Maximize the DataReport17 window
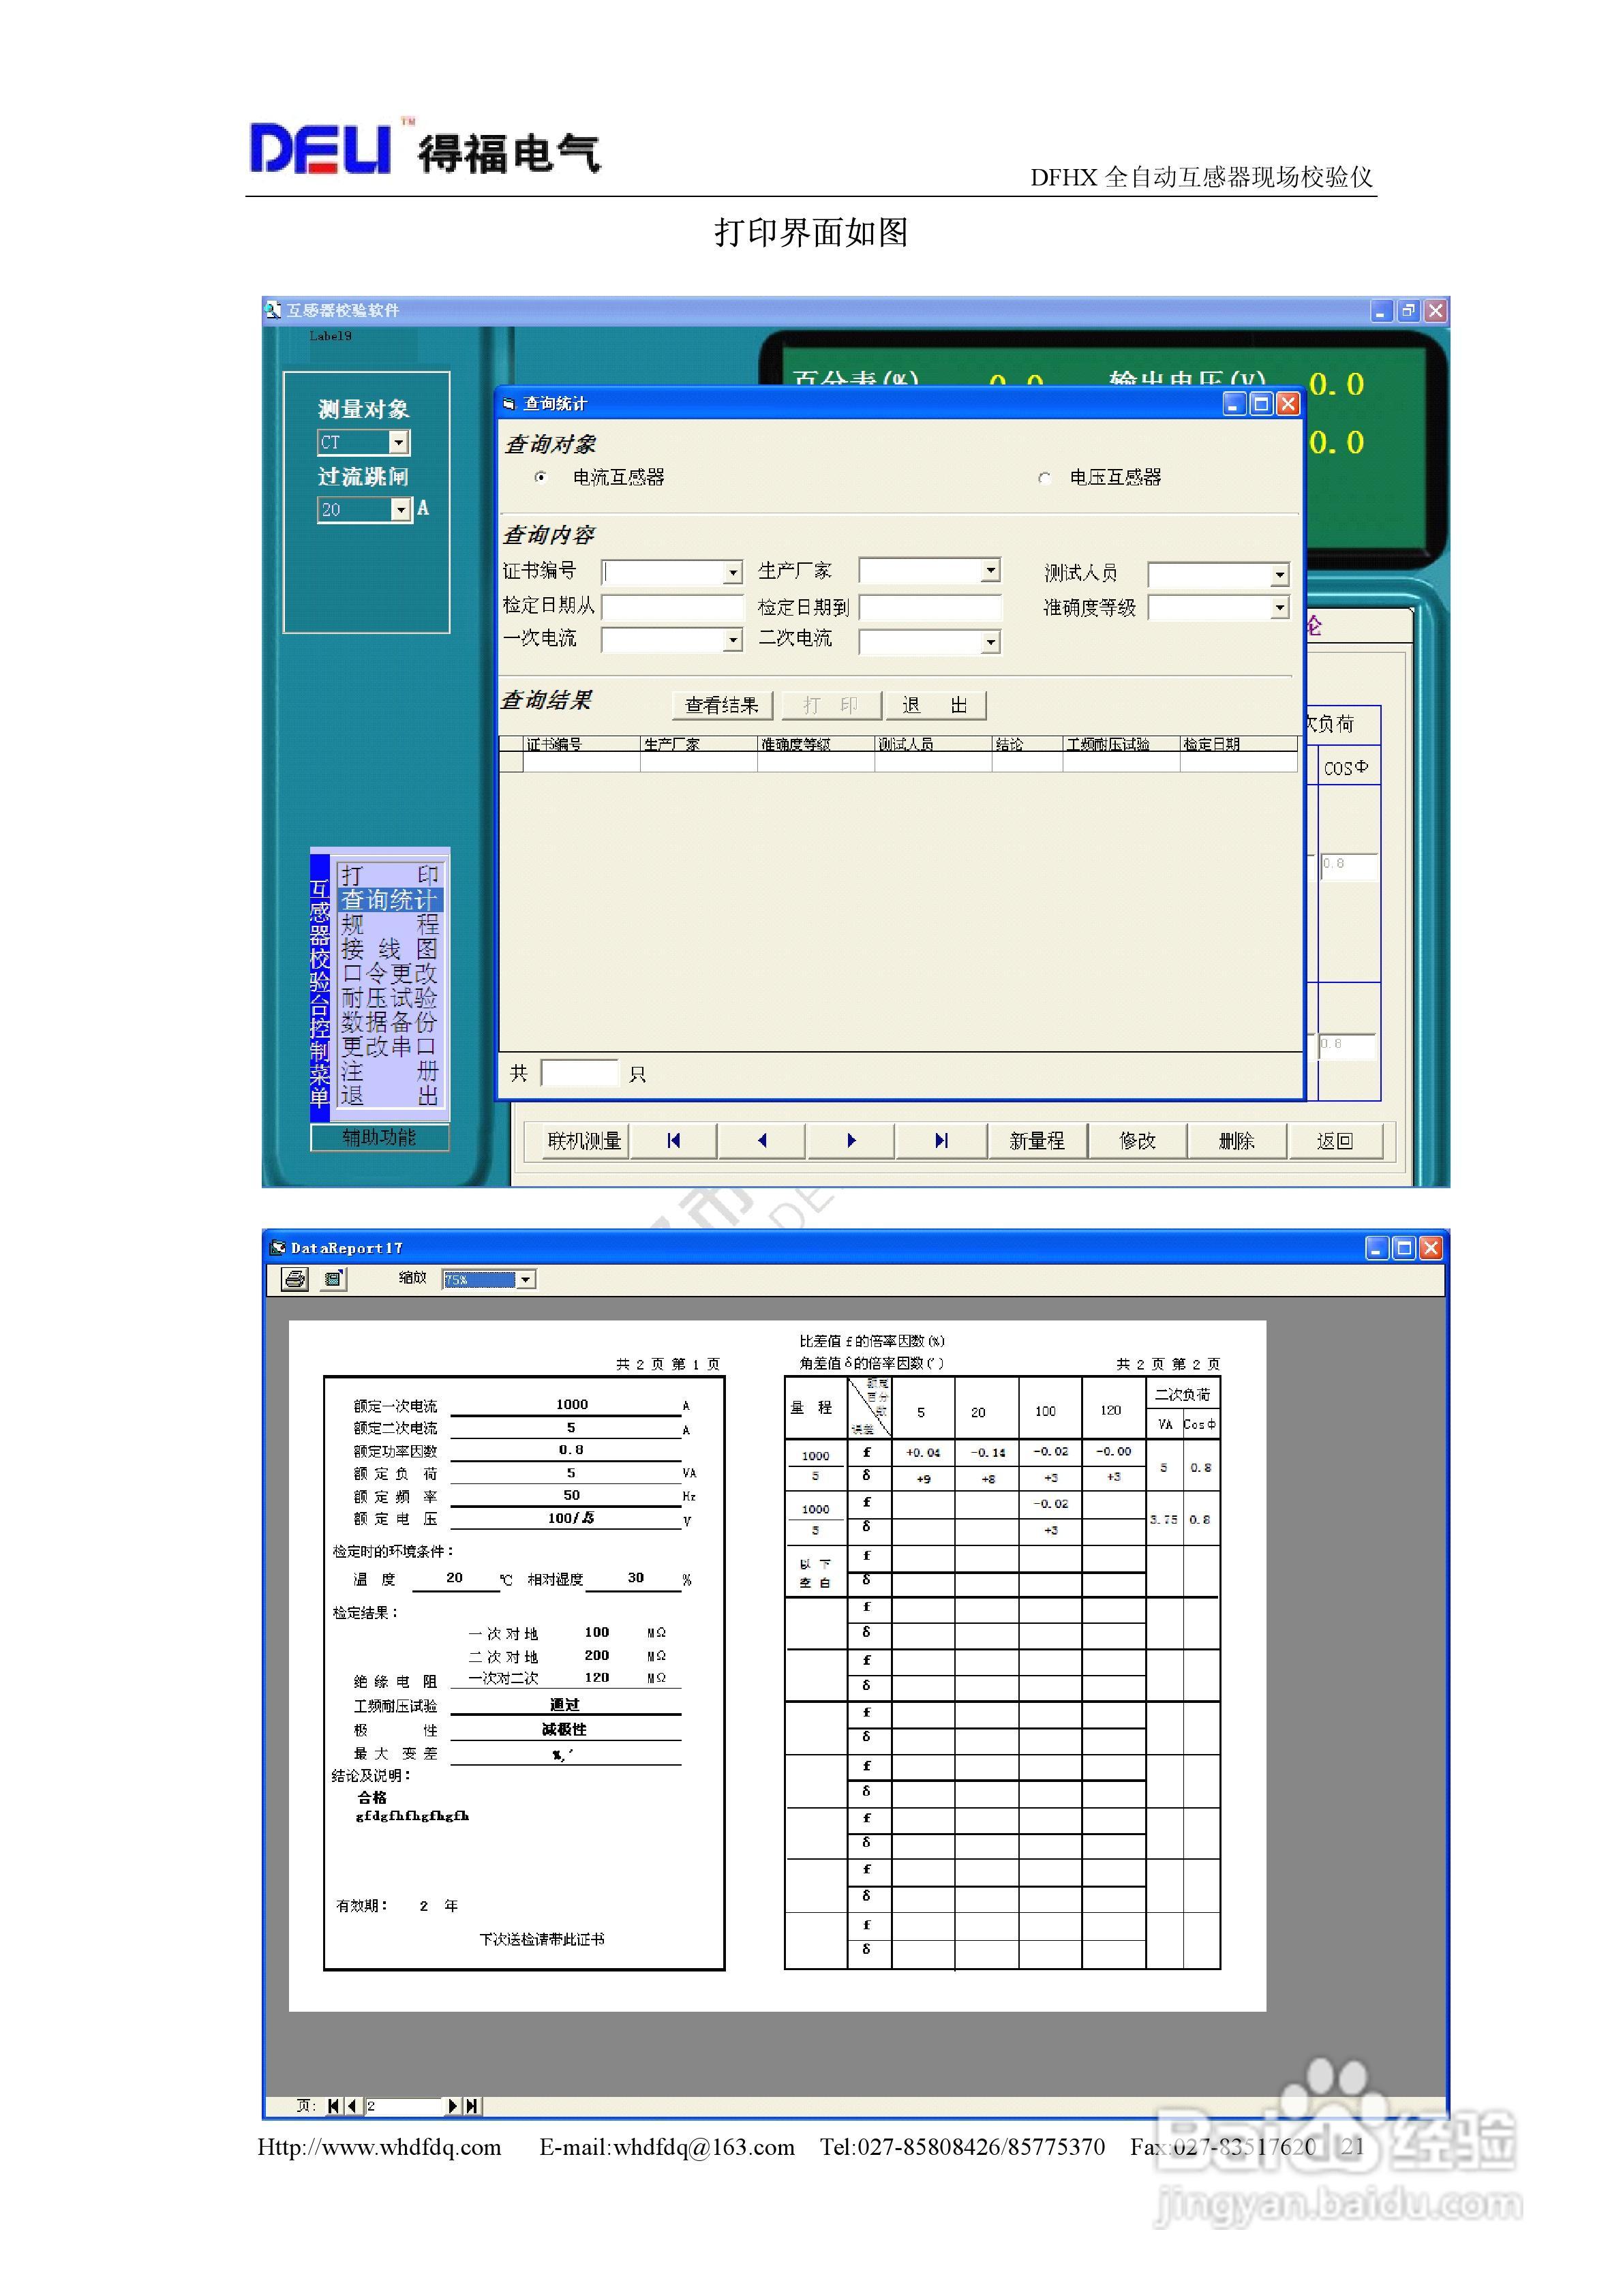The width and height of the screenshot is (1623, 2296). (x=1404, y=1247)
